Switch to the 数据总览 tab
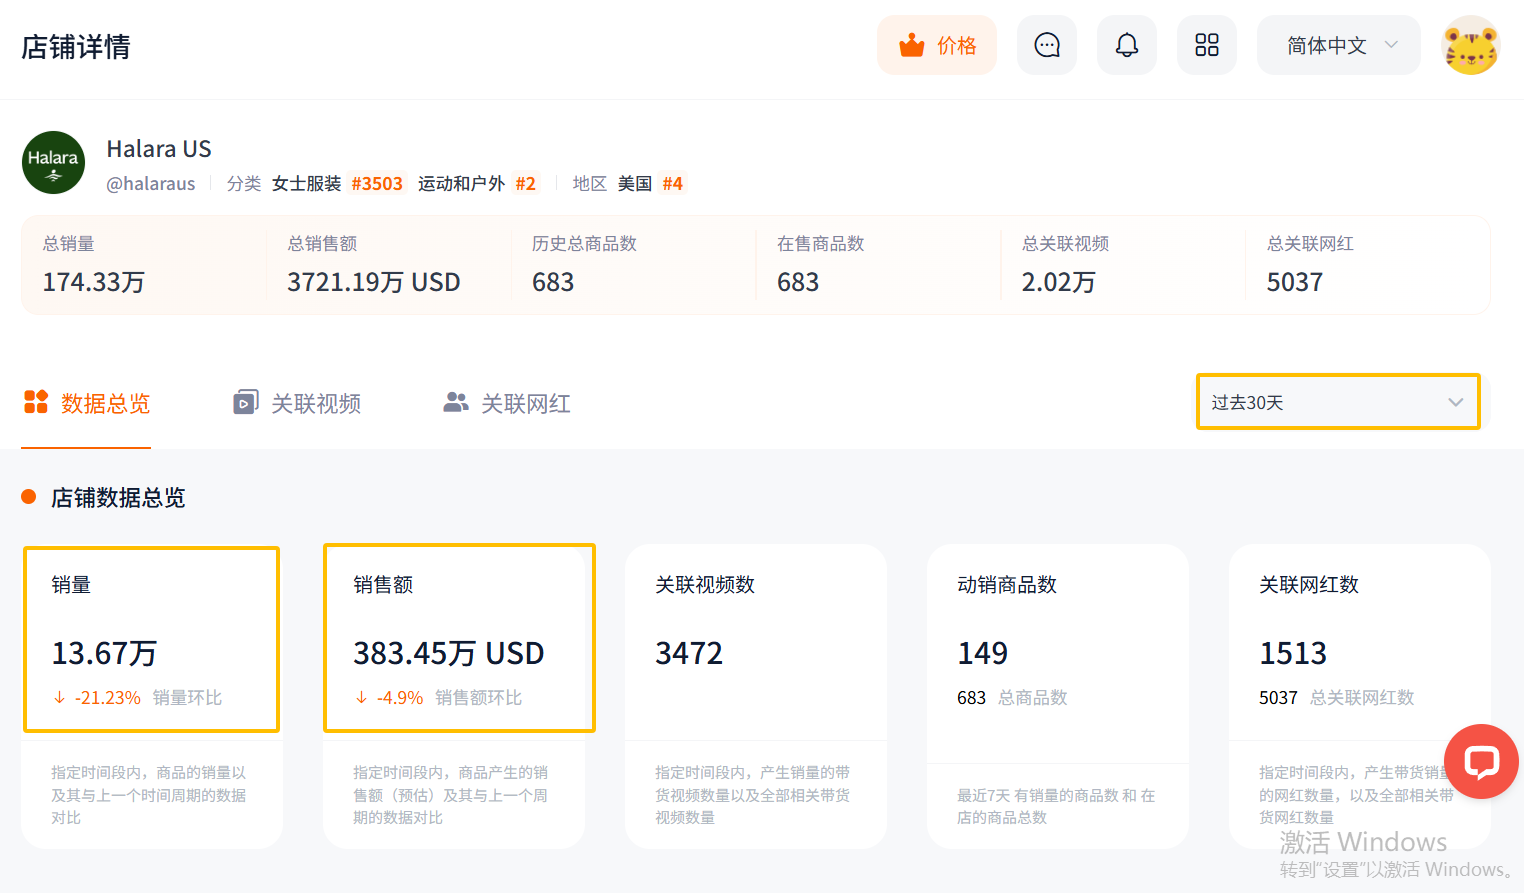 pos(87,403)
